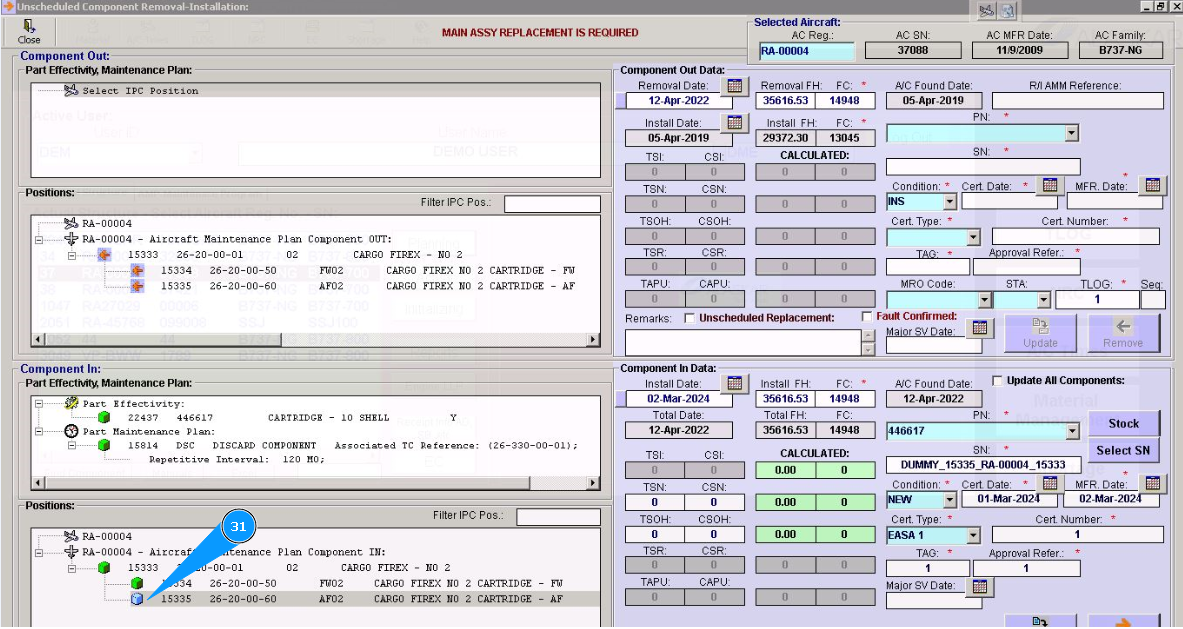Image resolution: width=1183 pixels, height=629 pixels.
Task: Click the Stock button
Action: point(1123,423)
